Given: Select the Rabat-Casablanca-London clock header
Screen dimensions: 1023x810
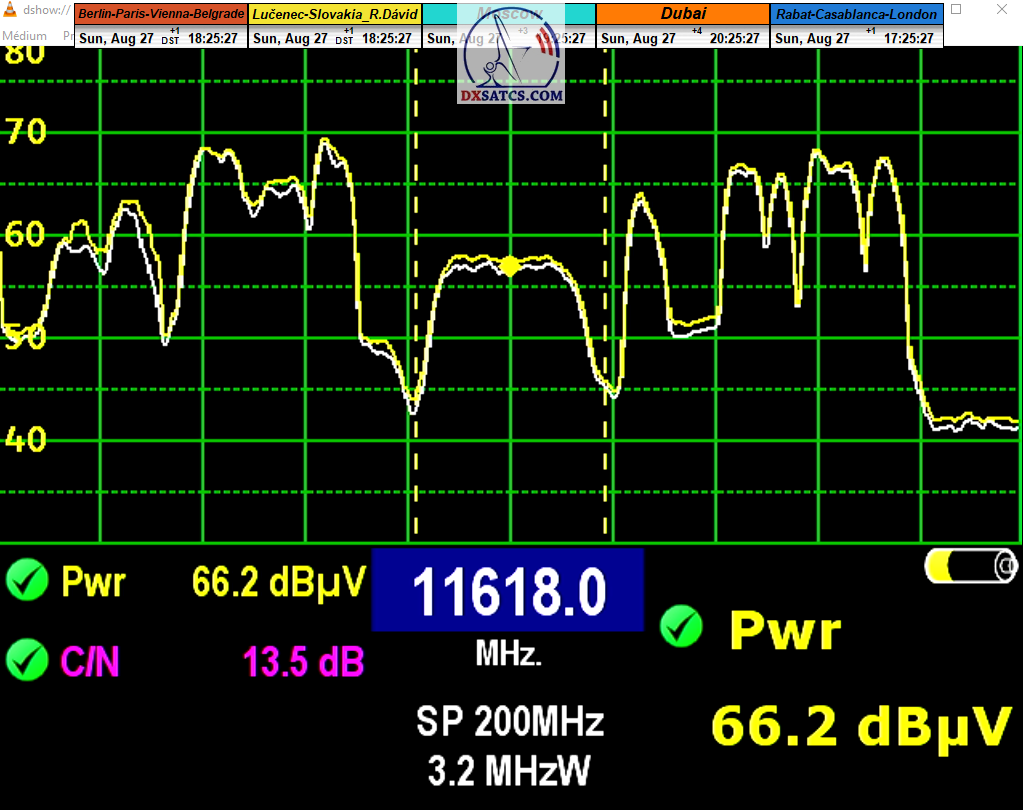Looking at the screenshot, I should [856, 14].
